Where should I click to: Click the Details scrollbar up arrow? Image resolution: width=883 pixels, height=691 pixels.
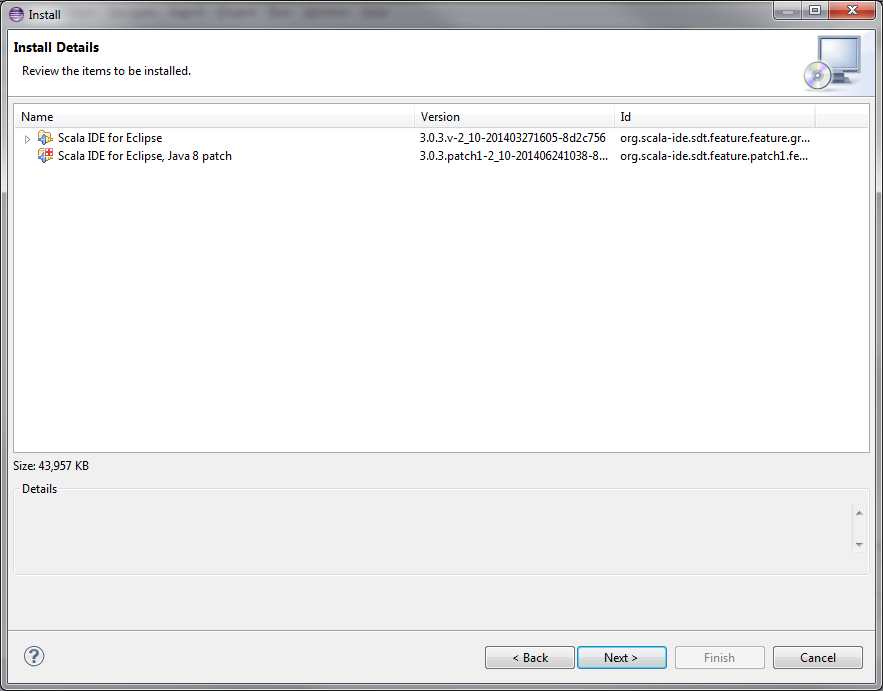[x=859, y=512]
